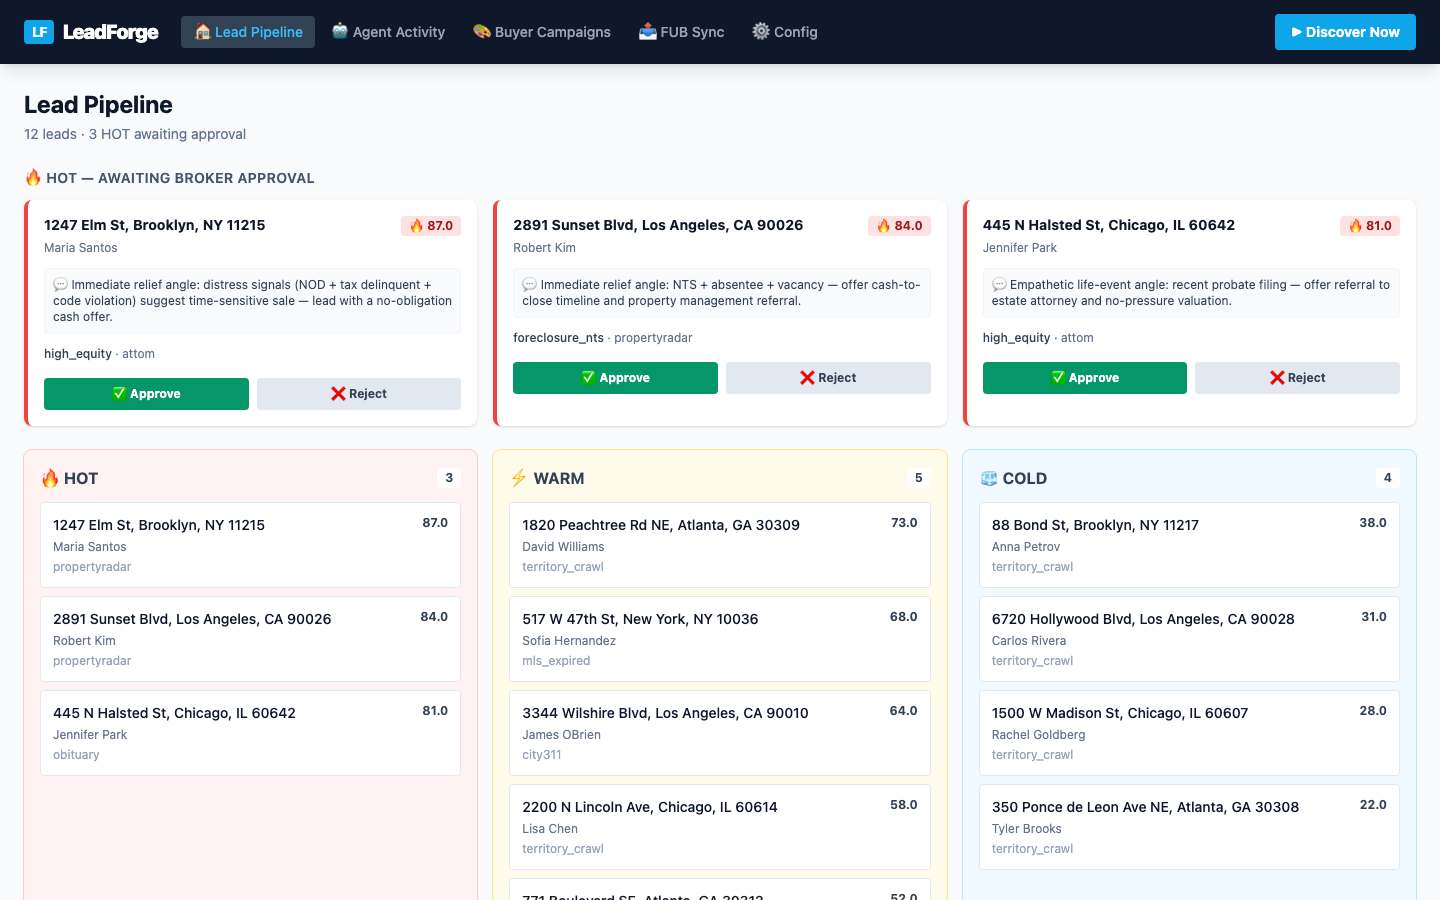Click the name Rachel Goldberg
1440x900 pixels.
tap(1038, 735)
